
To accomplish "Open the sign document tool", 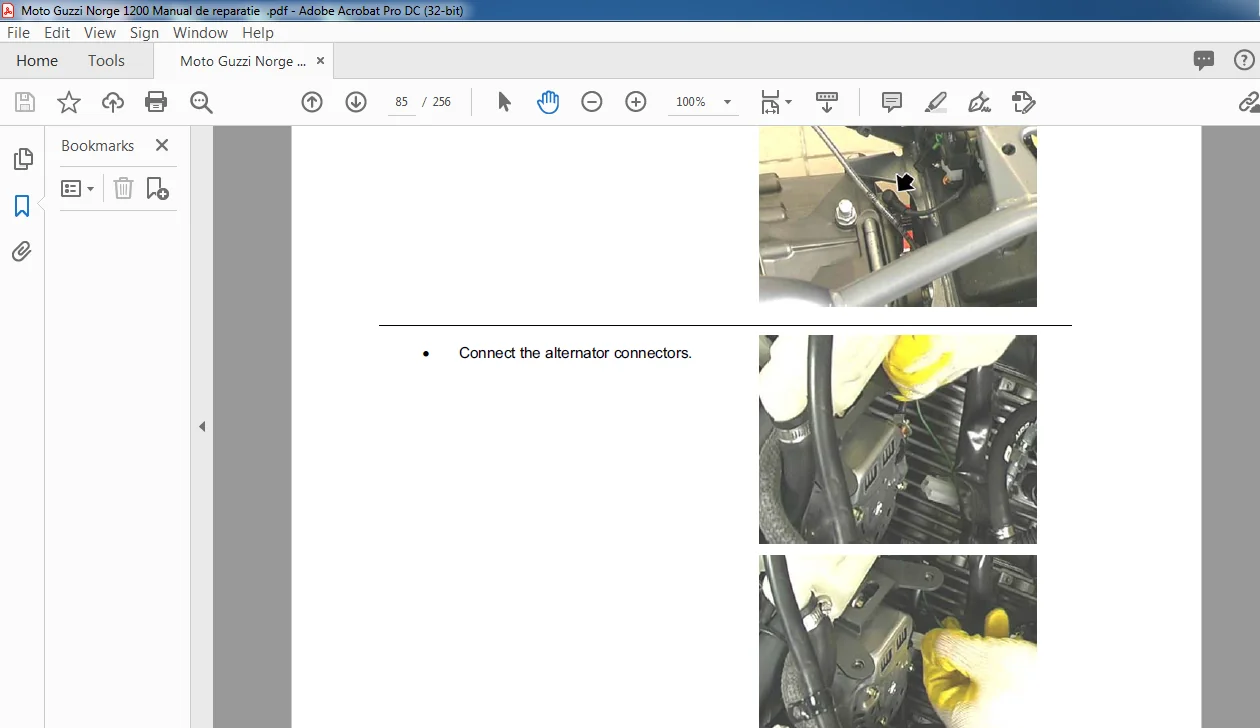I will pos(980,102).
